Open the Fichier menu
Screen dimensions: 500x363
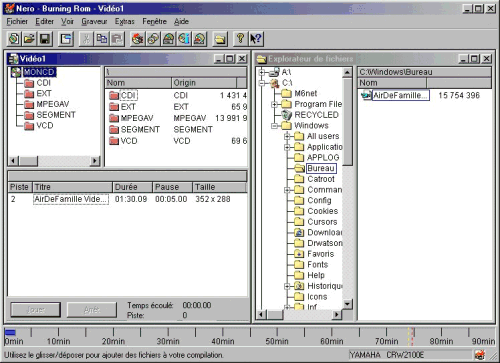[17, 21]
